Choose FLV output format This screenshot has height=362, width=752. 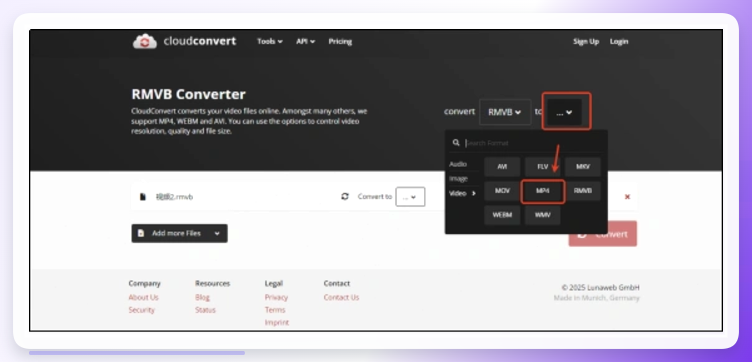click(x=542, y=167)
